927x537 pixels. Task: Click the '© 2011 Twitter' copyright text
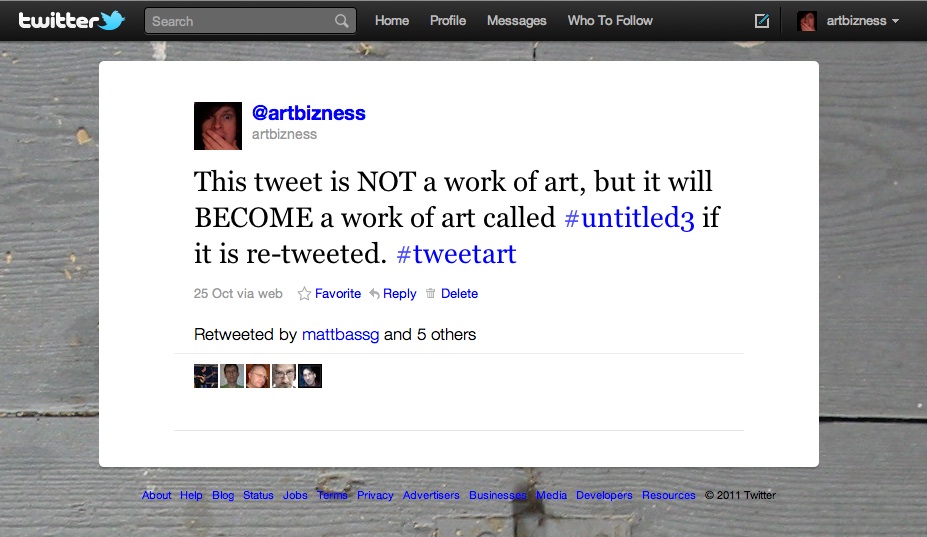click(x=740, y=496)
